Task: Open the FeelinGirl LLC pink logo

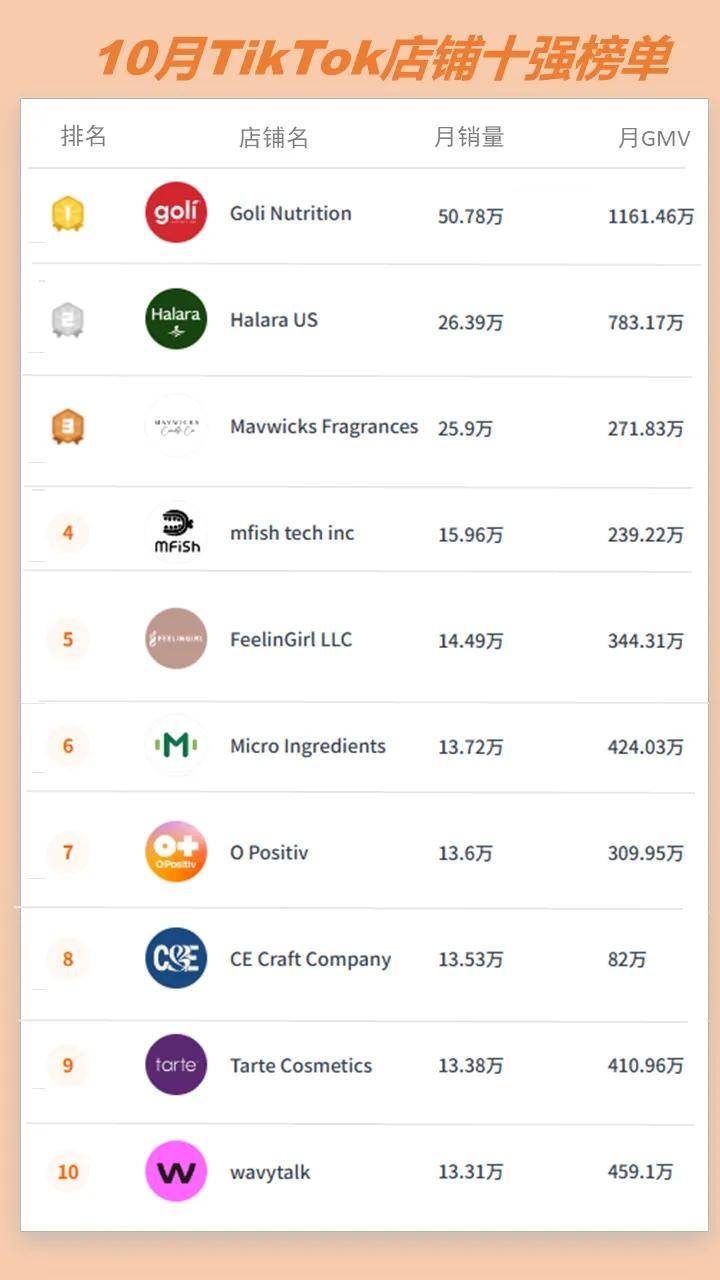Action: point(176,638)
